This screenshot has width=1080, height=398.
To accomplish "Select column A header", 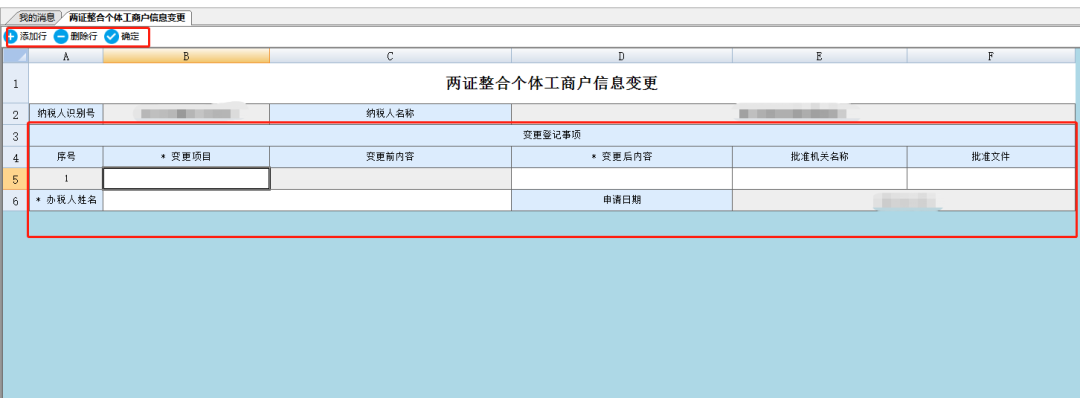I will tap(66, 56).
